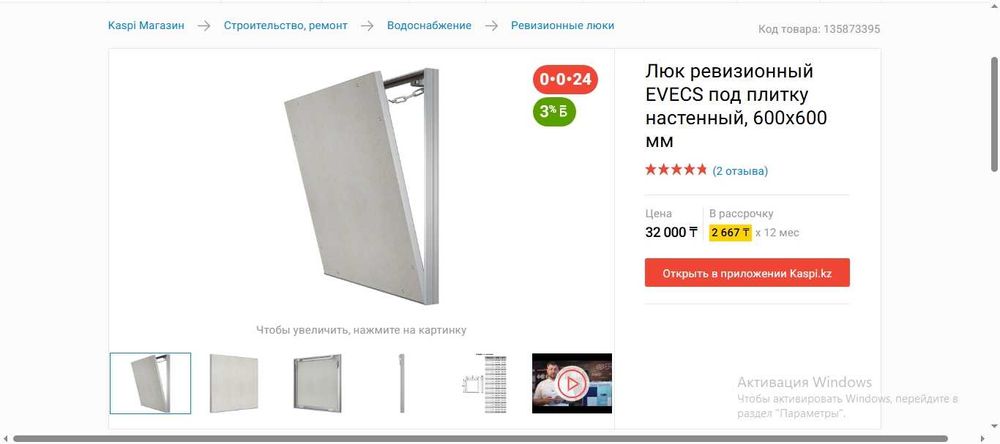Select the size table thumbnail
Viewport: 1000px width, 444px height.
coord(486,383)
